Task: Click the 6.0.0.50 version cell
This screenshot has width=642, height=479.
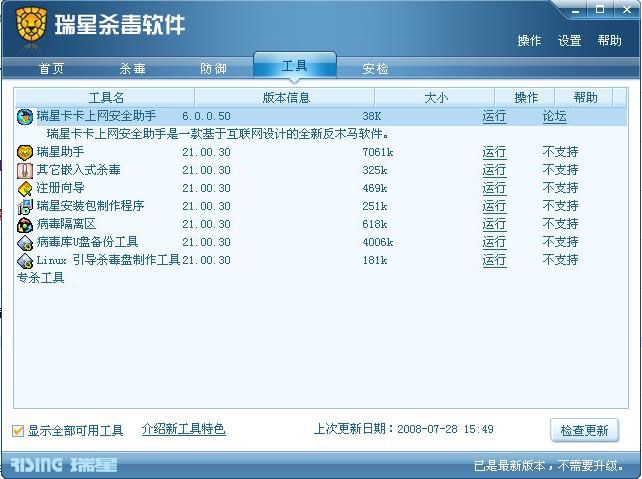Action: 206,117
